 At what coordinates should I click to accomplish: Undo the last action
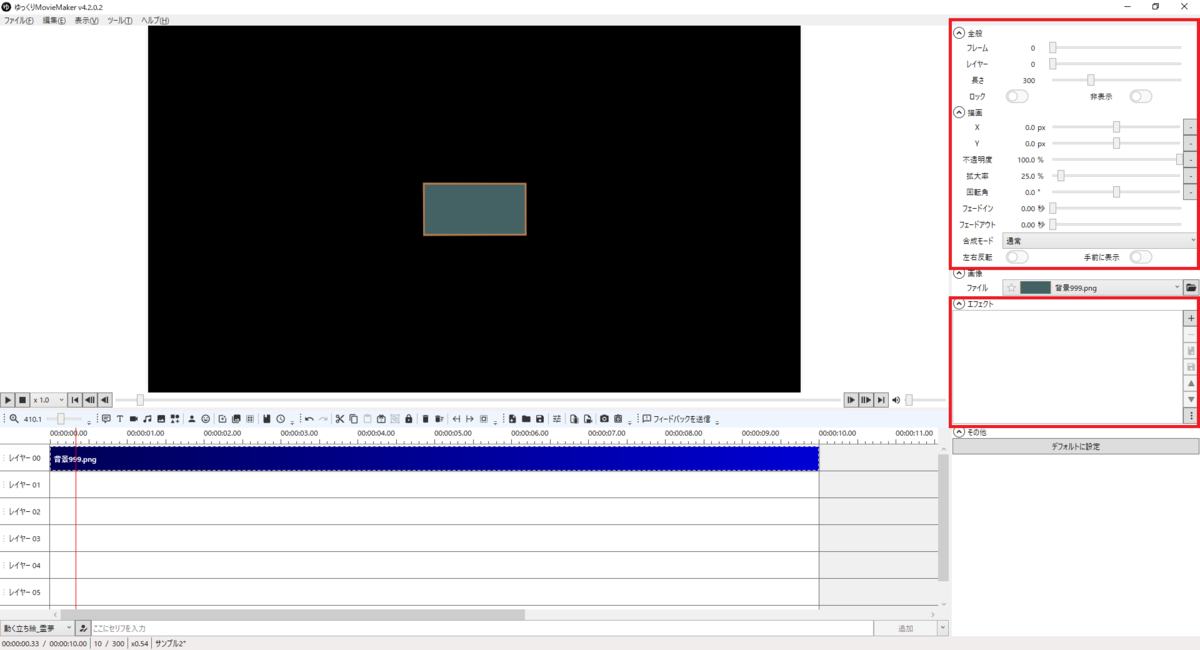(309, 419)
